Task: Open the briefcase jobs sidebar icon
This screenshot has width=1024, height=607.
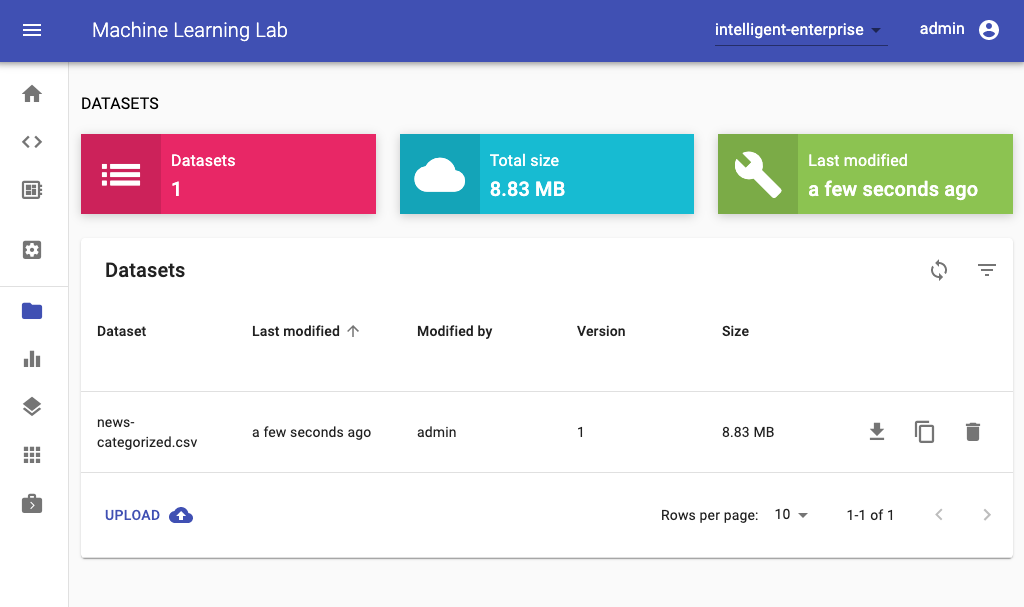Action: [x=32, y=504]
